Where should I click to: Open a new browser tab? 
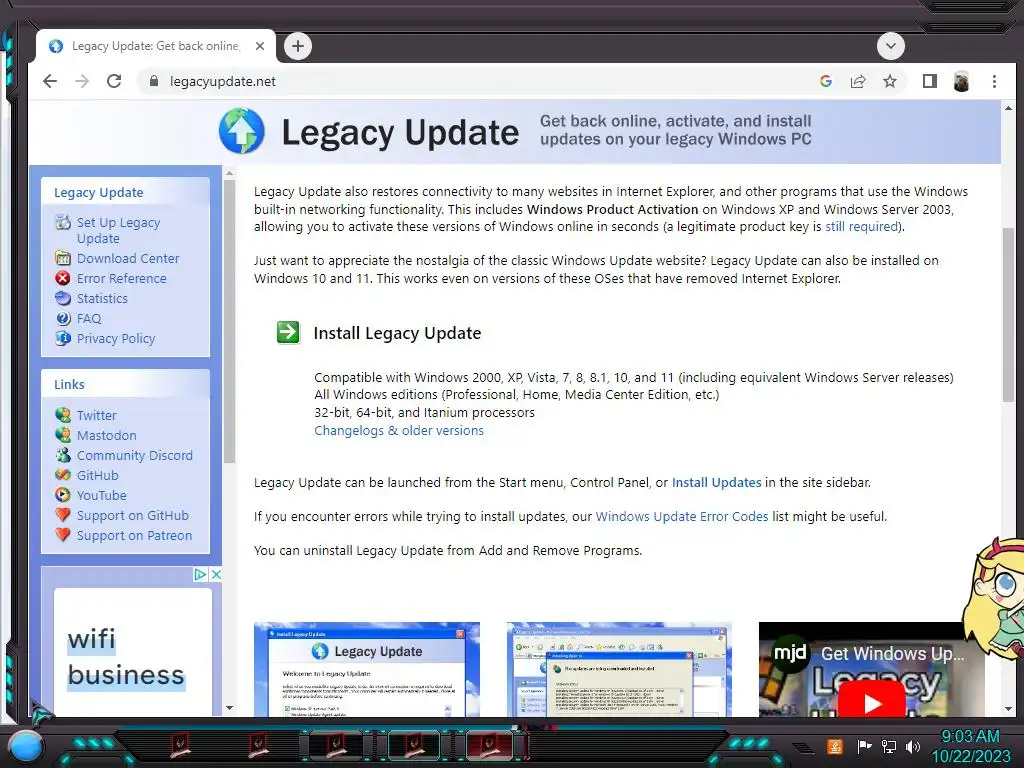coord(298,46)
